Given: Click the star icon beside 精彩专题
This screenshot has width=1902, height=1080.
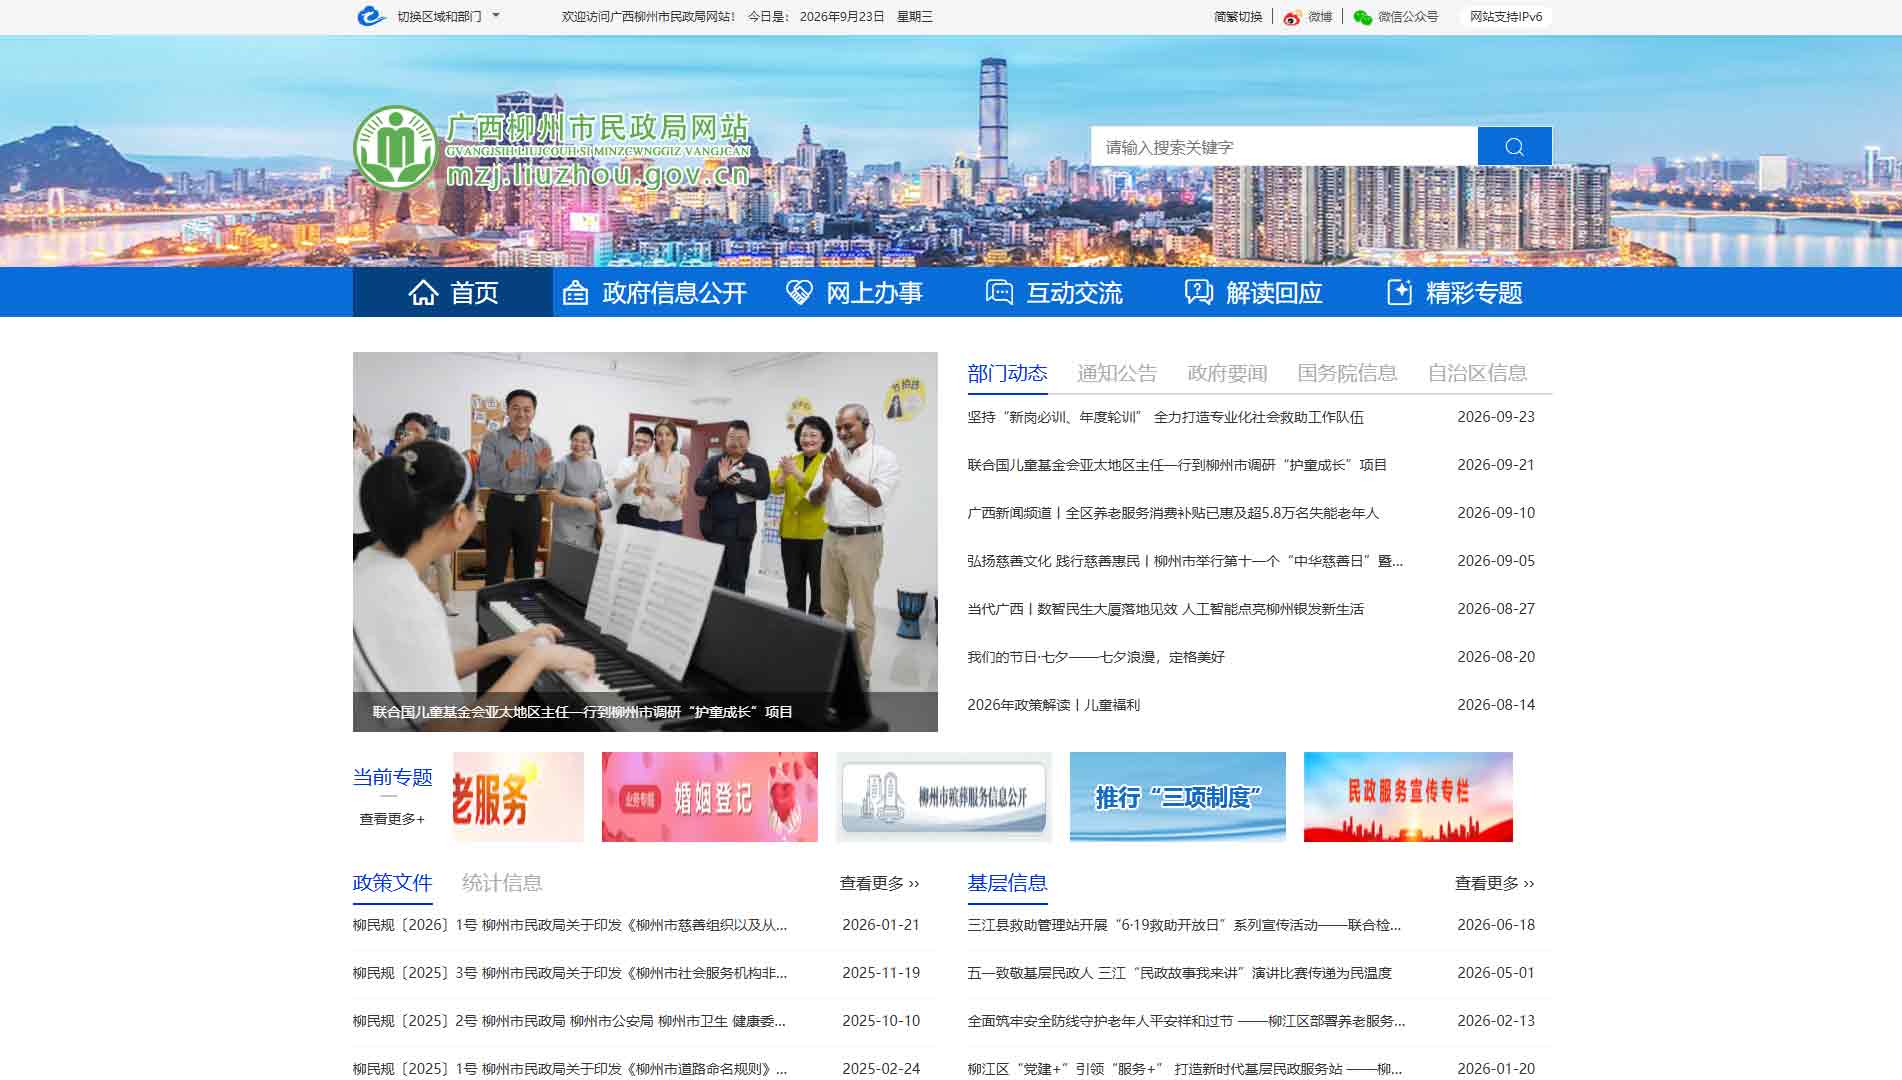Looking at the screenshot, I should pyautogui.click(x=1399, y=292).
